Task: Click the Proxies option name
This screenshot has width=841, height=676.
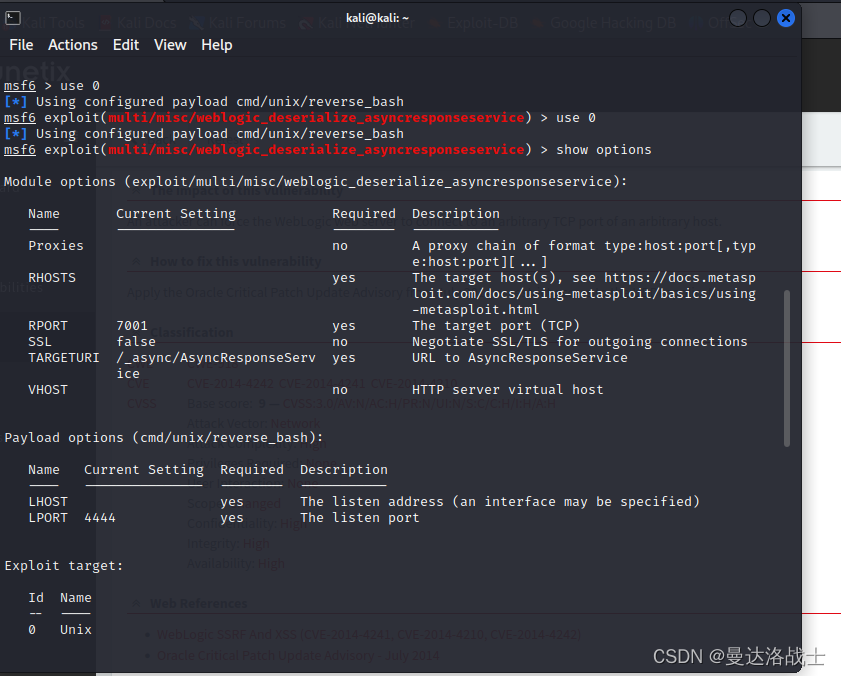Action: click(x=56, y=246)
